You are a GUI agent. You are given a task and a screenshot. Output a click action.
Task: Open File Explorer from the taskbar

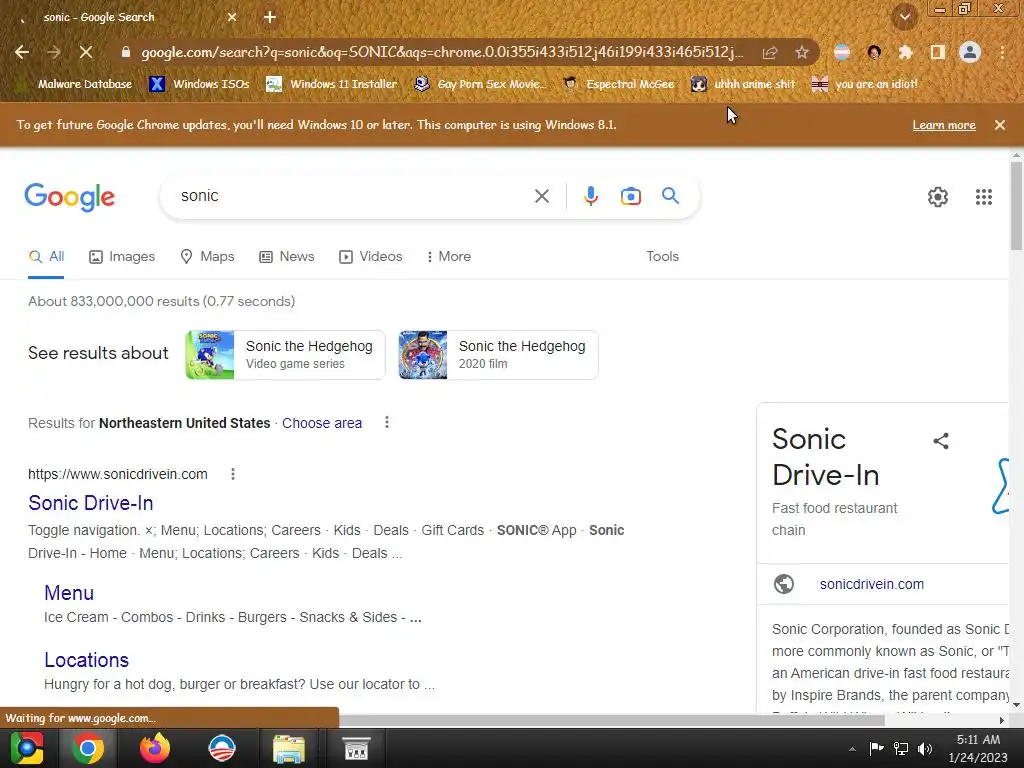(289, 748)
